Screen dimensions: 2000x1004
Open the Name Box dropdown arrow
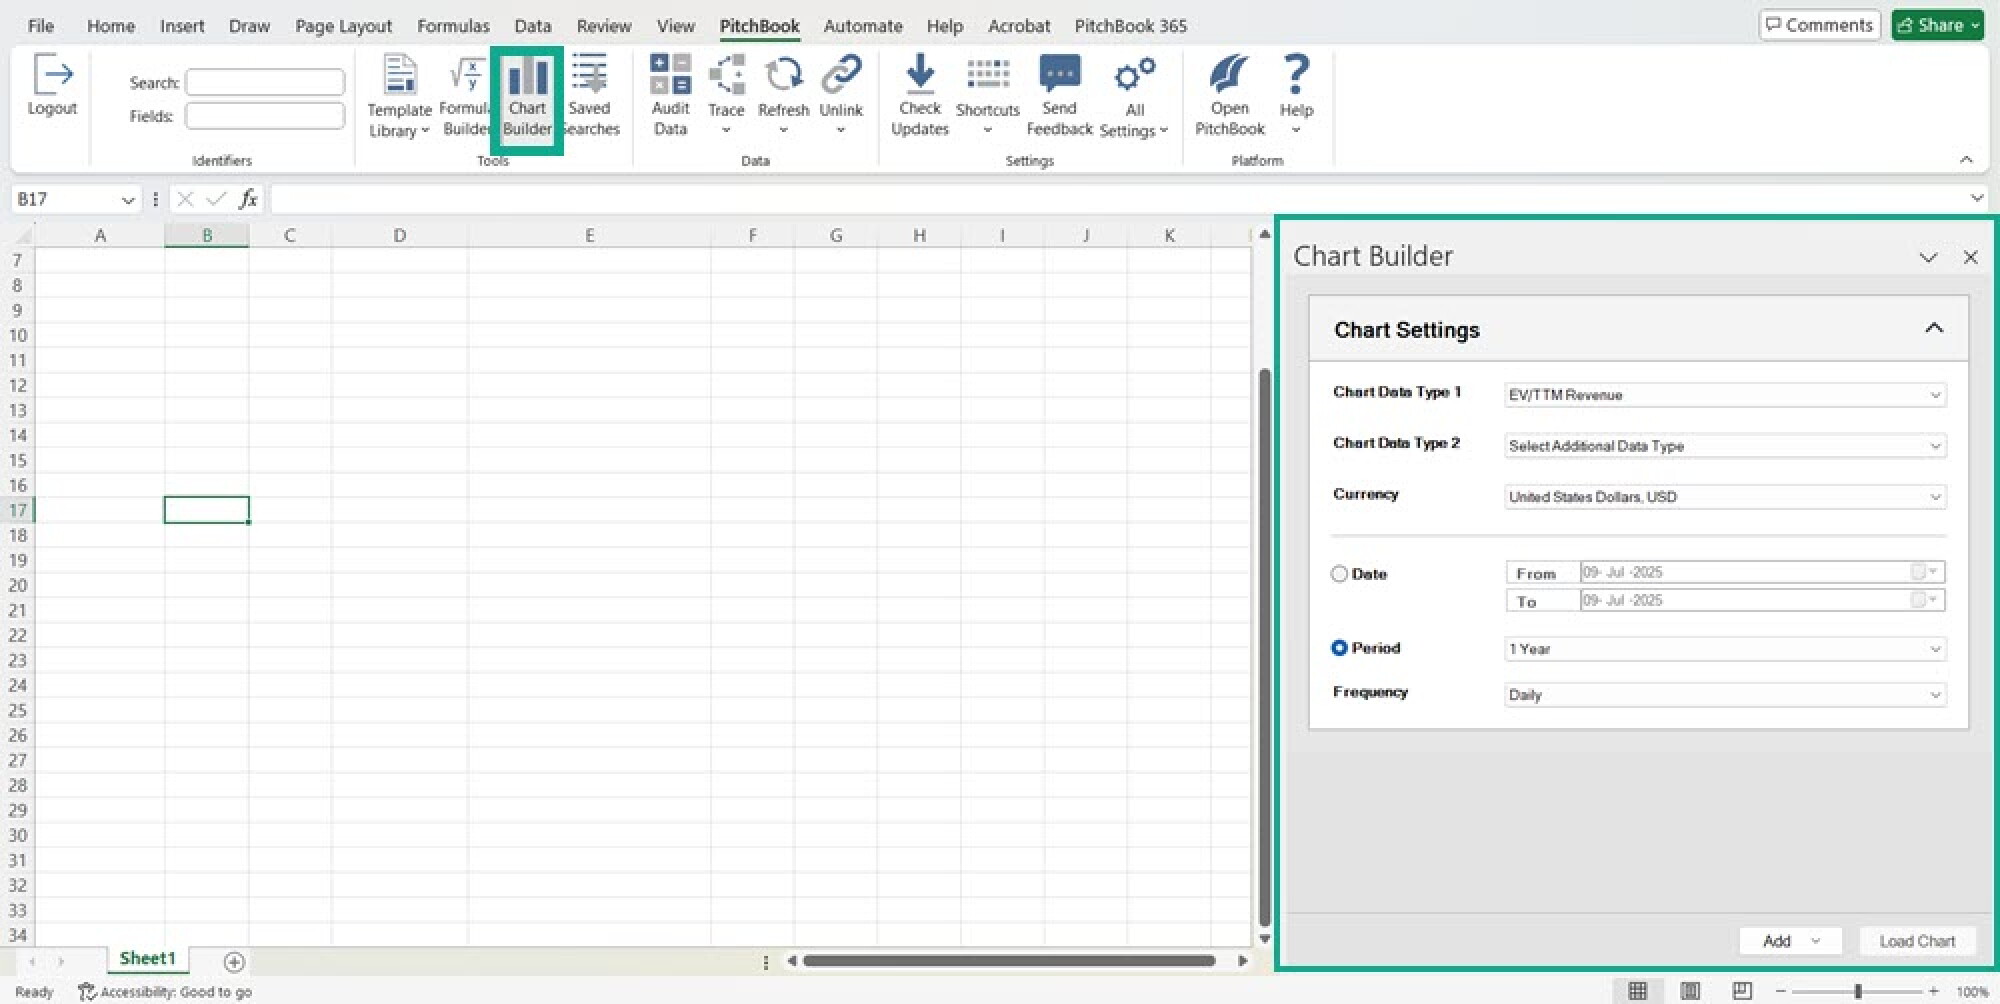click(x=128, y=200)
